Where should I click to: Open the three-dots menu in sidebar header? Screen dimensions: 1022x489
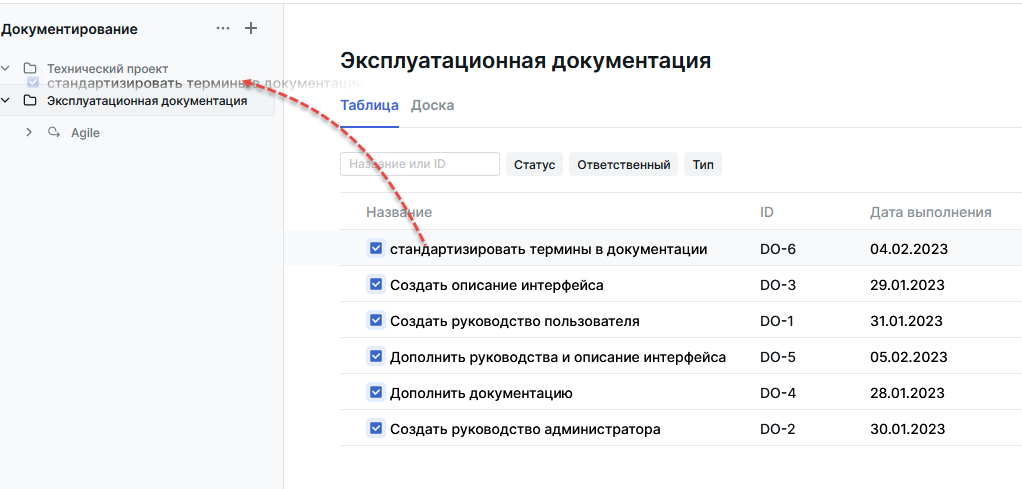tap(222, 29)
